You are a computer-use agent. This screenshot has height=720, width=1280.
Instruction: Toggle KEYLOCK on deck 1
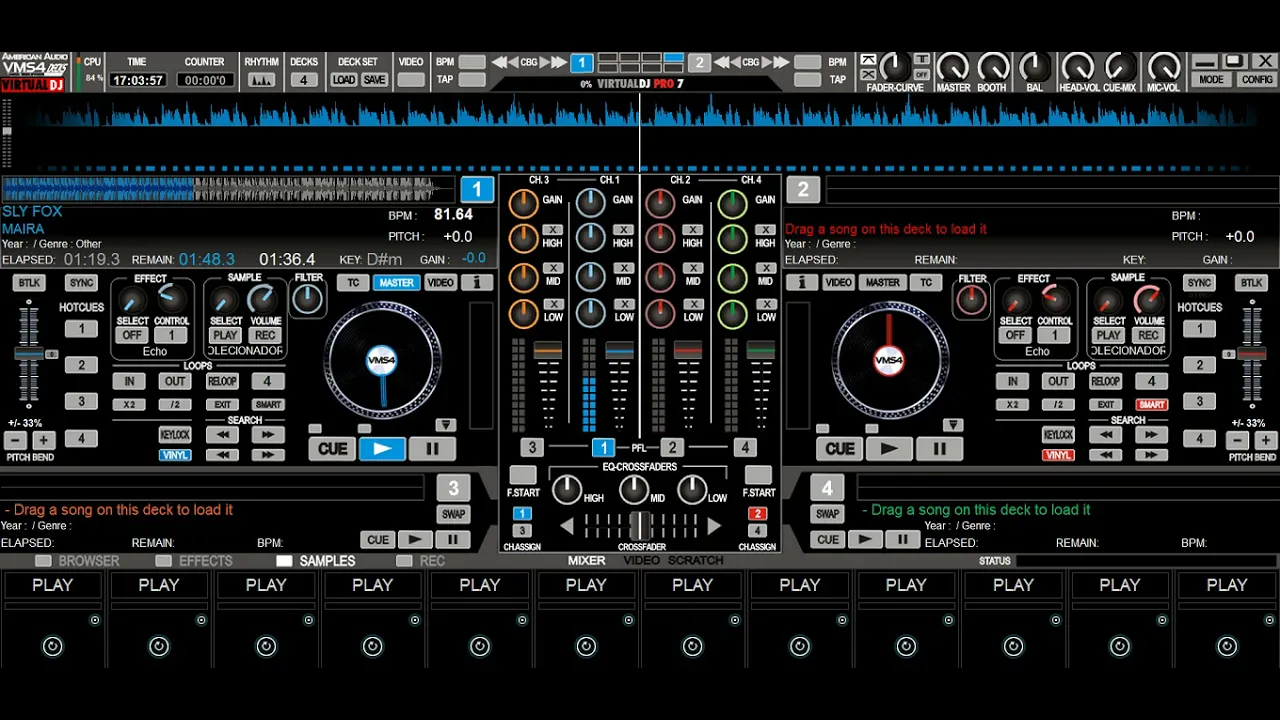(x=175, y=435)
